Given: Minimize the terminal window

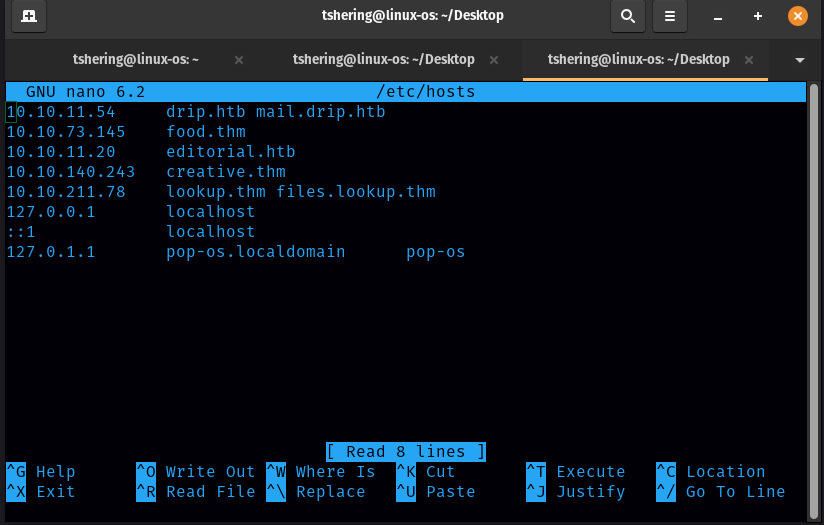Looking at the screenshot, I should click(x=718, y=16).
